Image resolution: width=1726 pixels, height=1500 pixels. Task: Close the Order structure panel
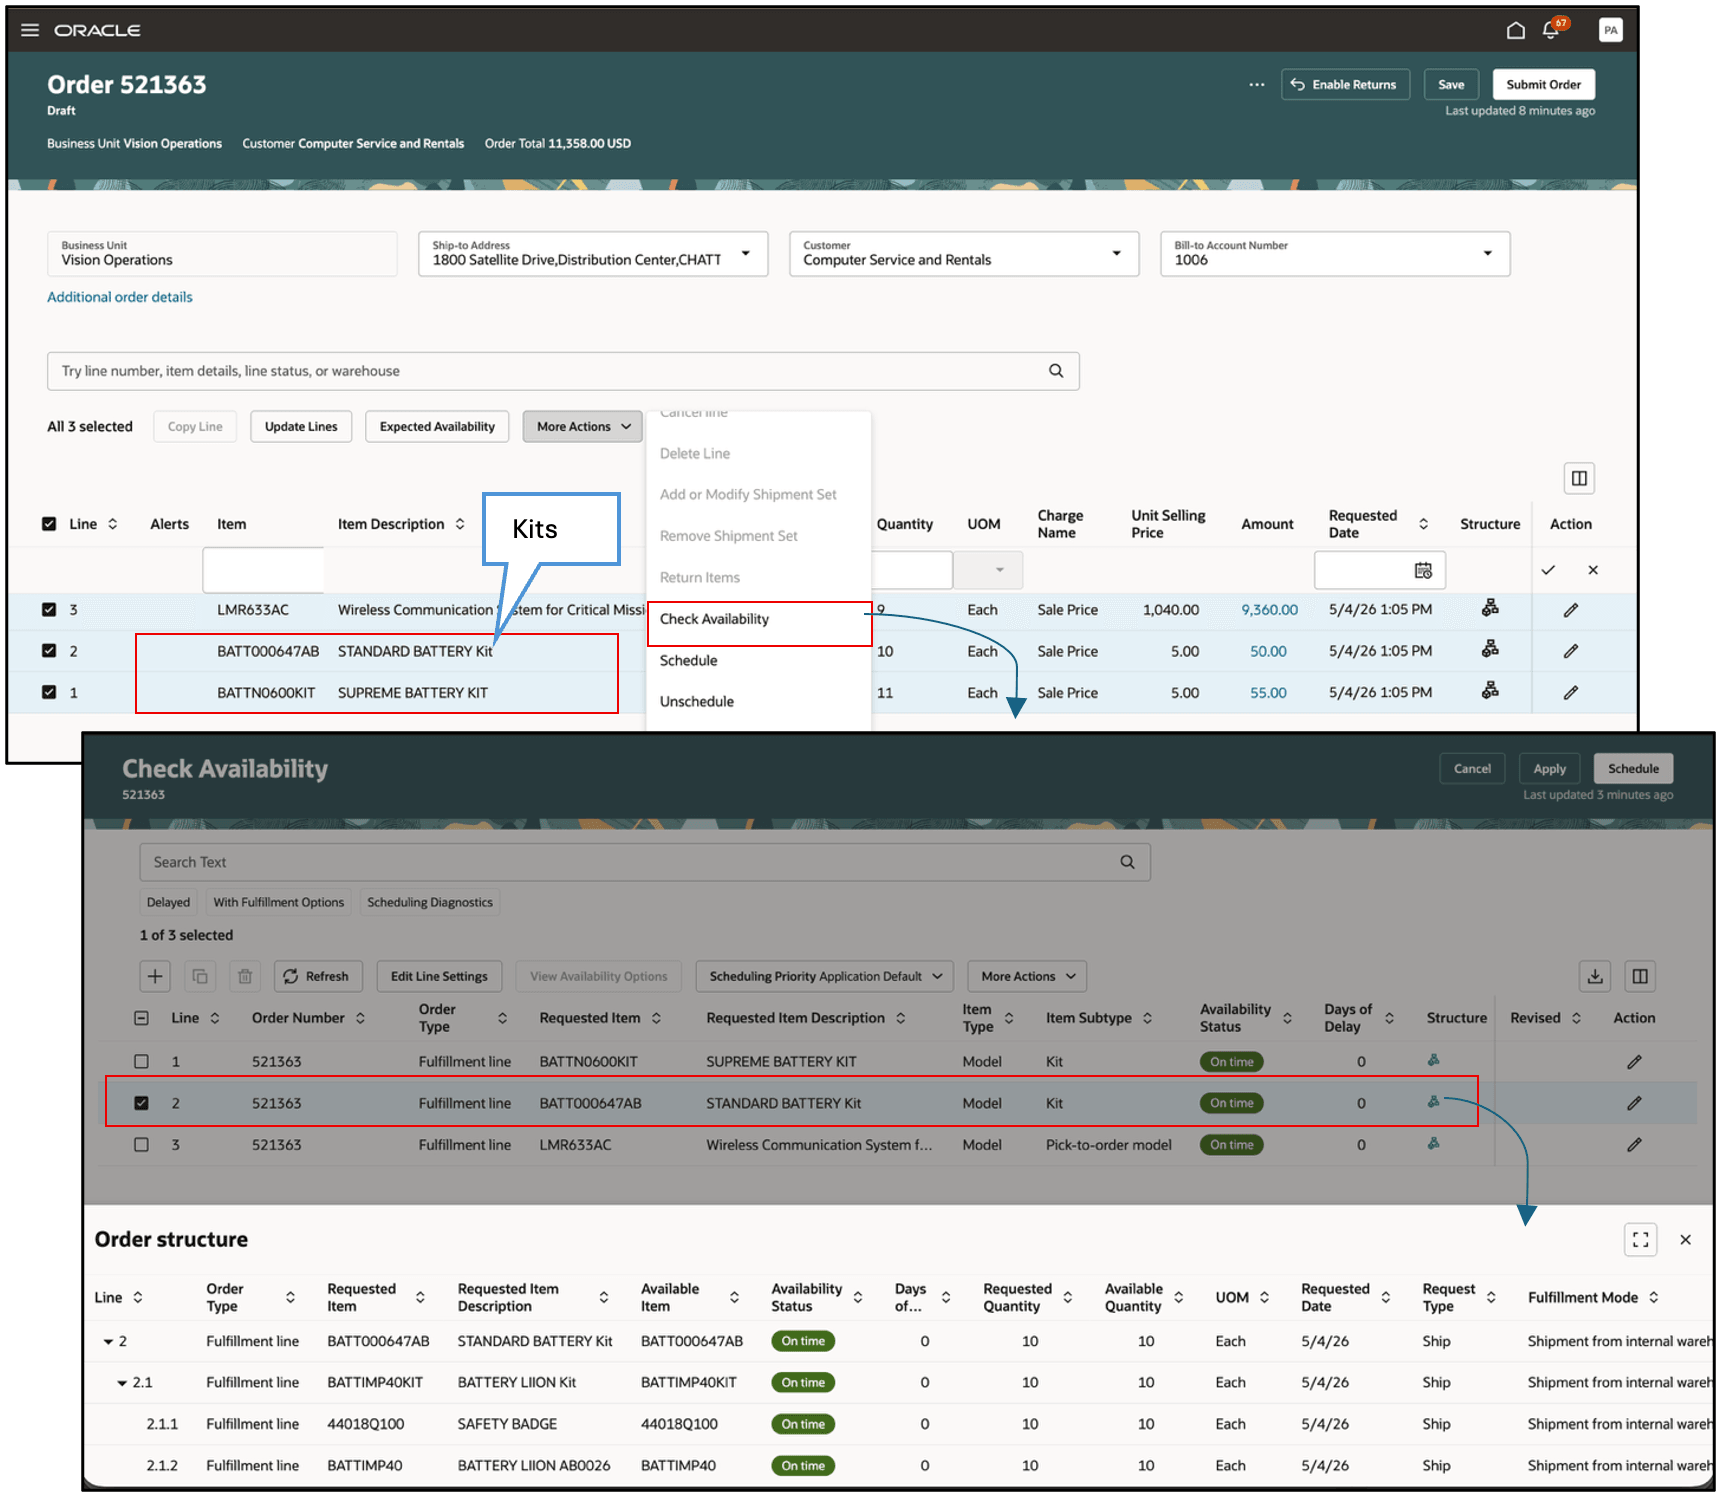click(x=1686, y=1240)
